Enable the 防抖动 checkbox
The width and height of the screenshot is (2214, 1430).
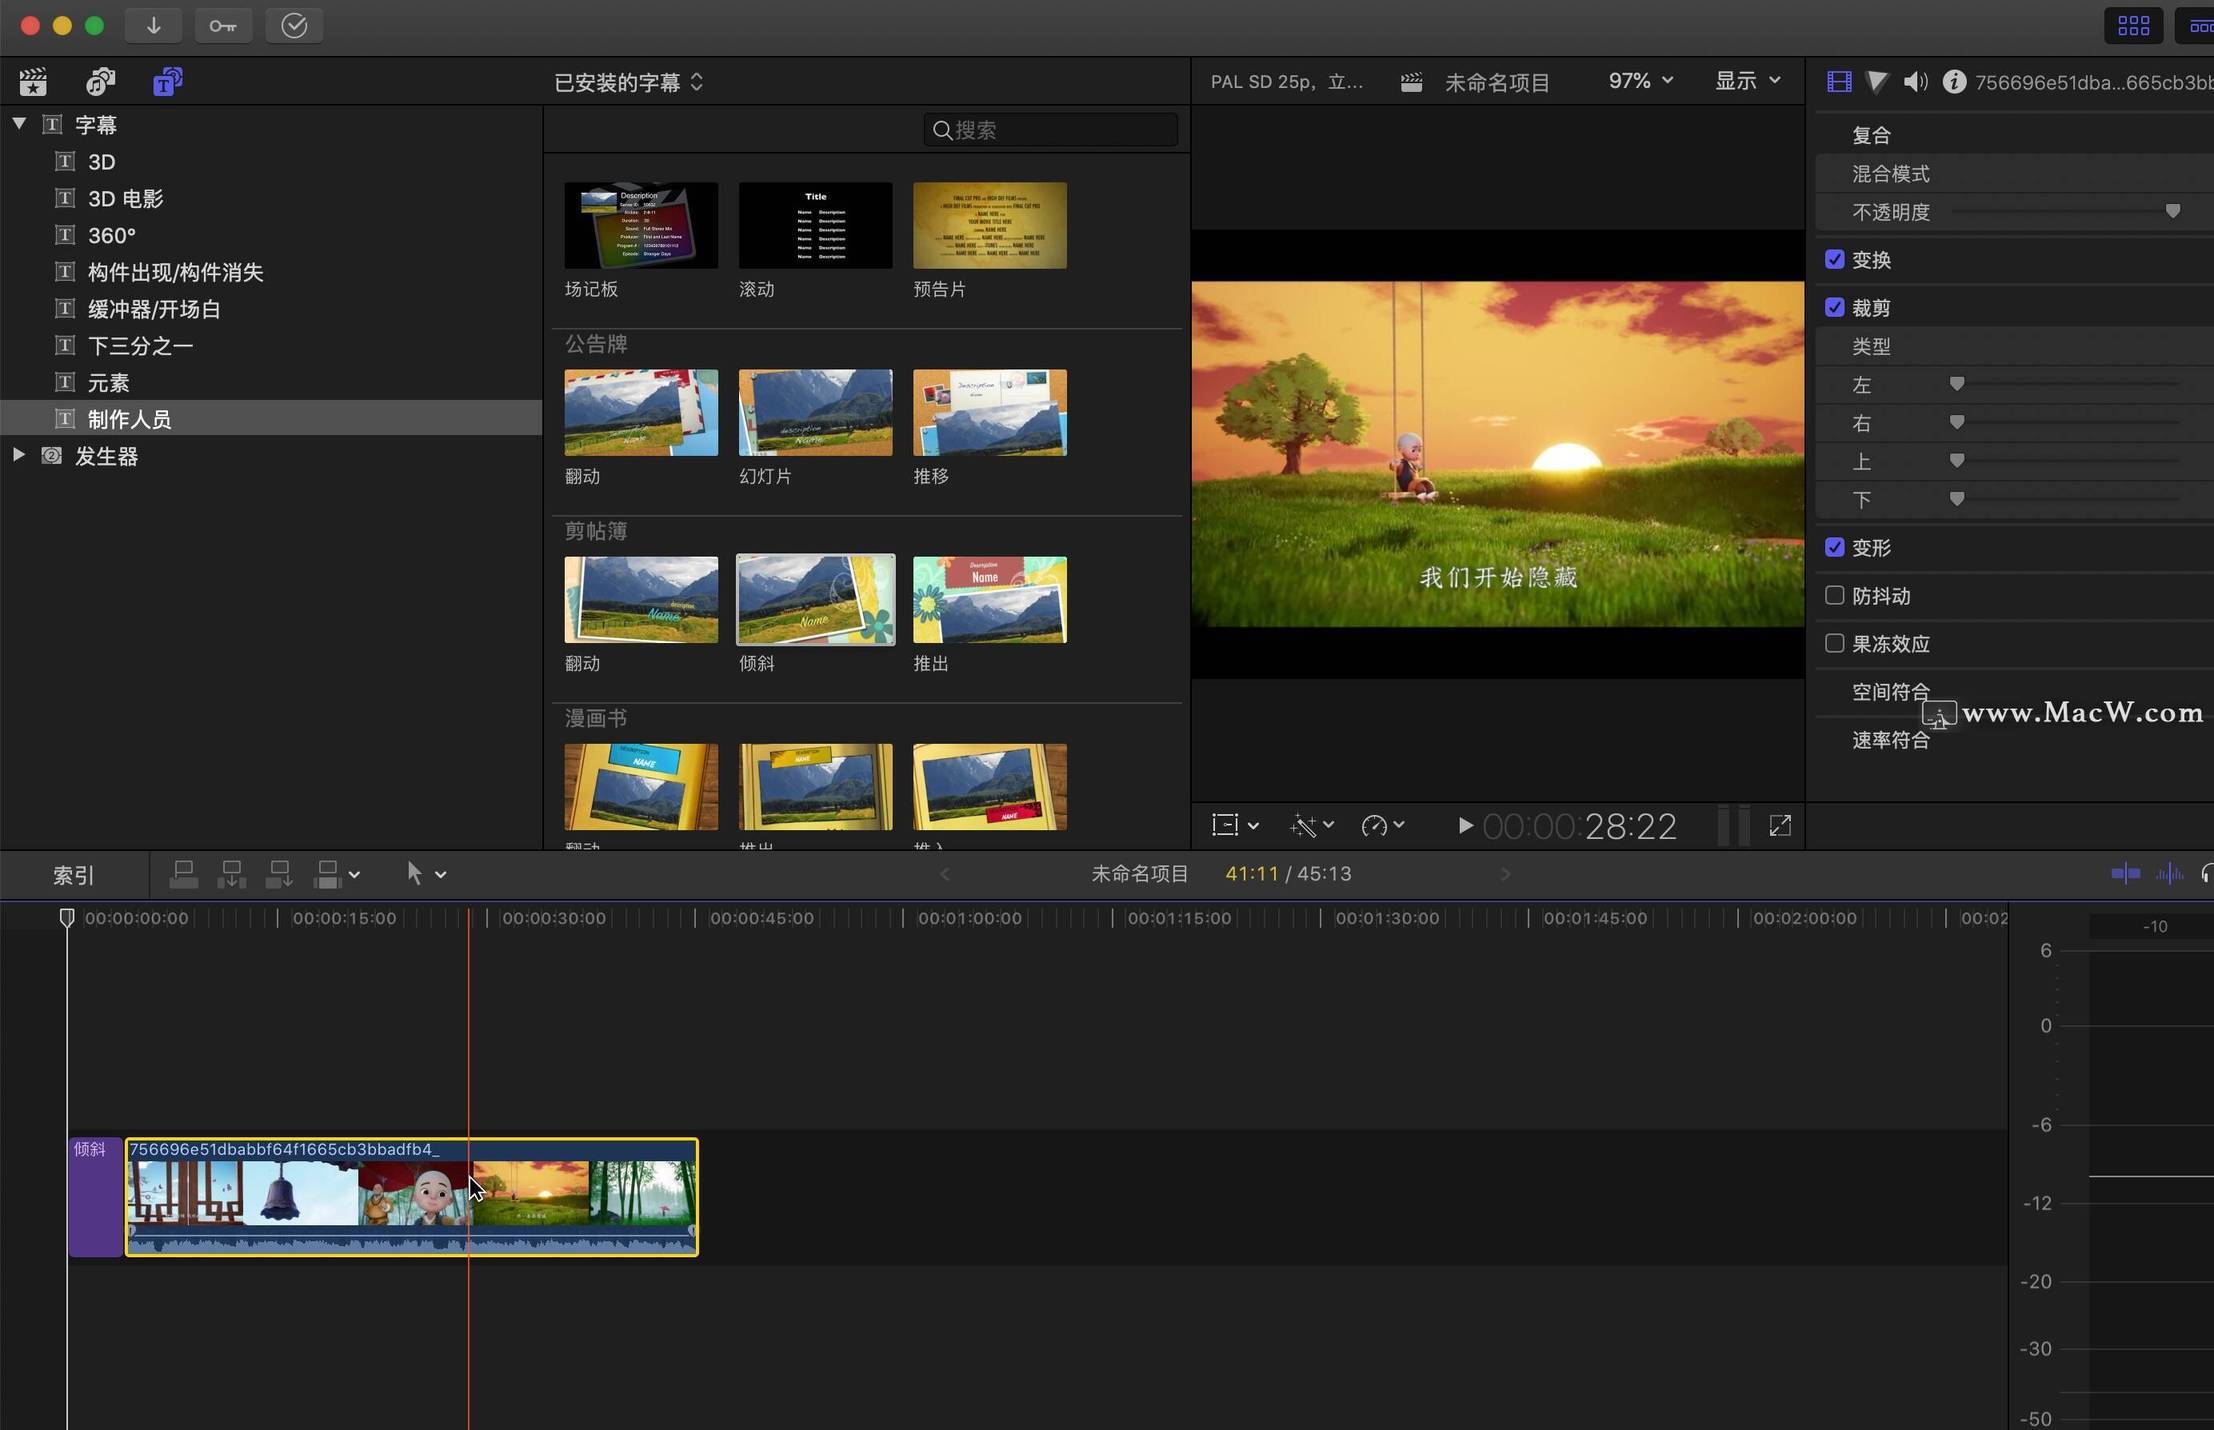(1834, 596)
